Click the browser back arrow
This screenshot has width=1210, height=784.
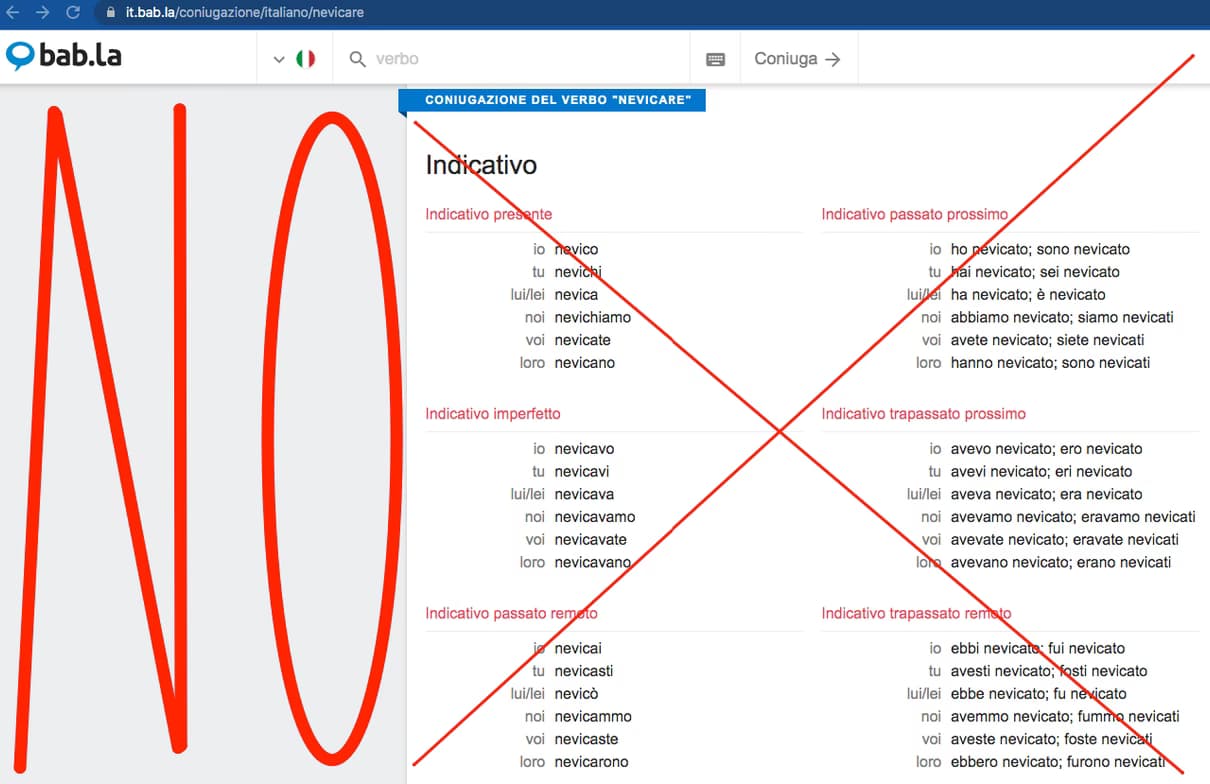[13, 13]
